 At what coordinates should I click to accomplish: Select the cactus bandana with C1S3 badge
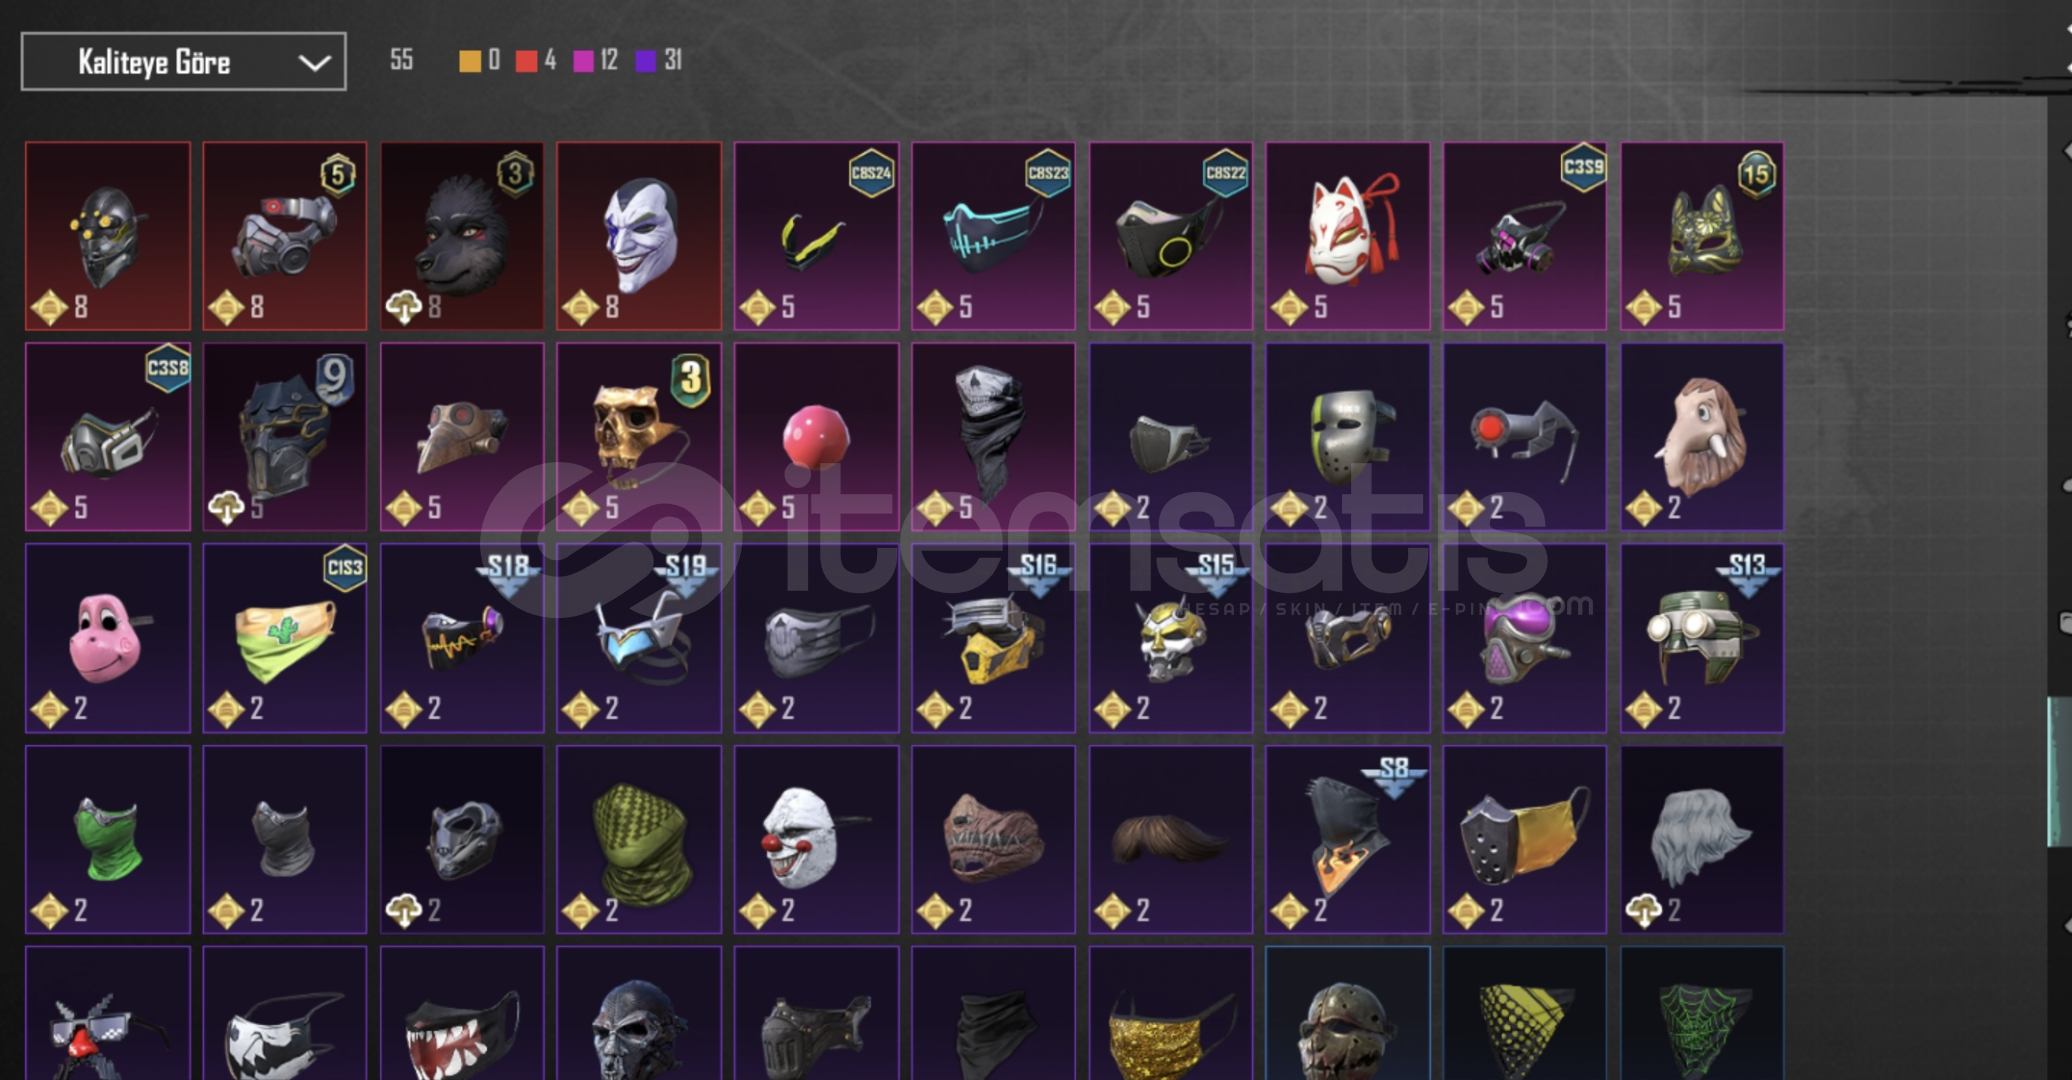coord(285,638)
